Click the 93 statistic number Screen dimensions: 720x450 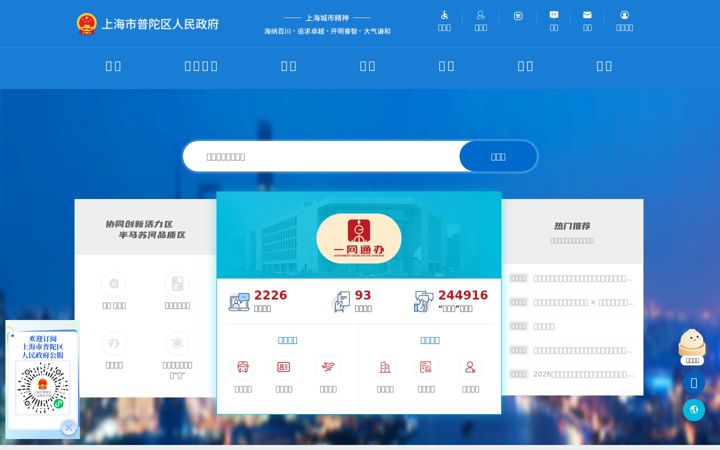(x=363, y=295)
